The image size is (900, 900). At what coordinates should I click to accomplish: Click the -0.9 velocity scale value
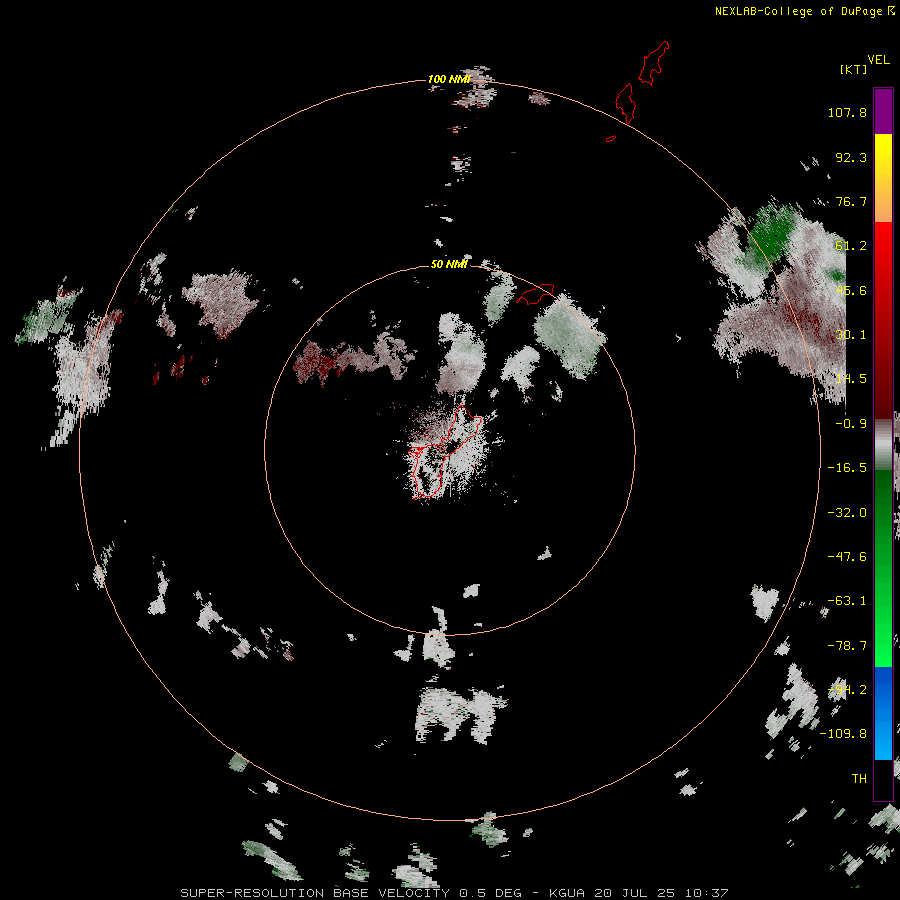click(x=851, y=424)
